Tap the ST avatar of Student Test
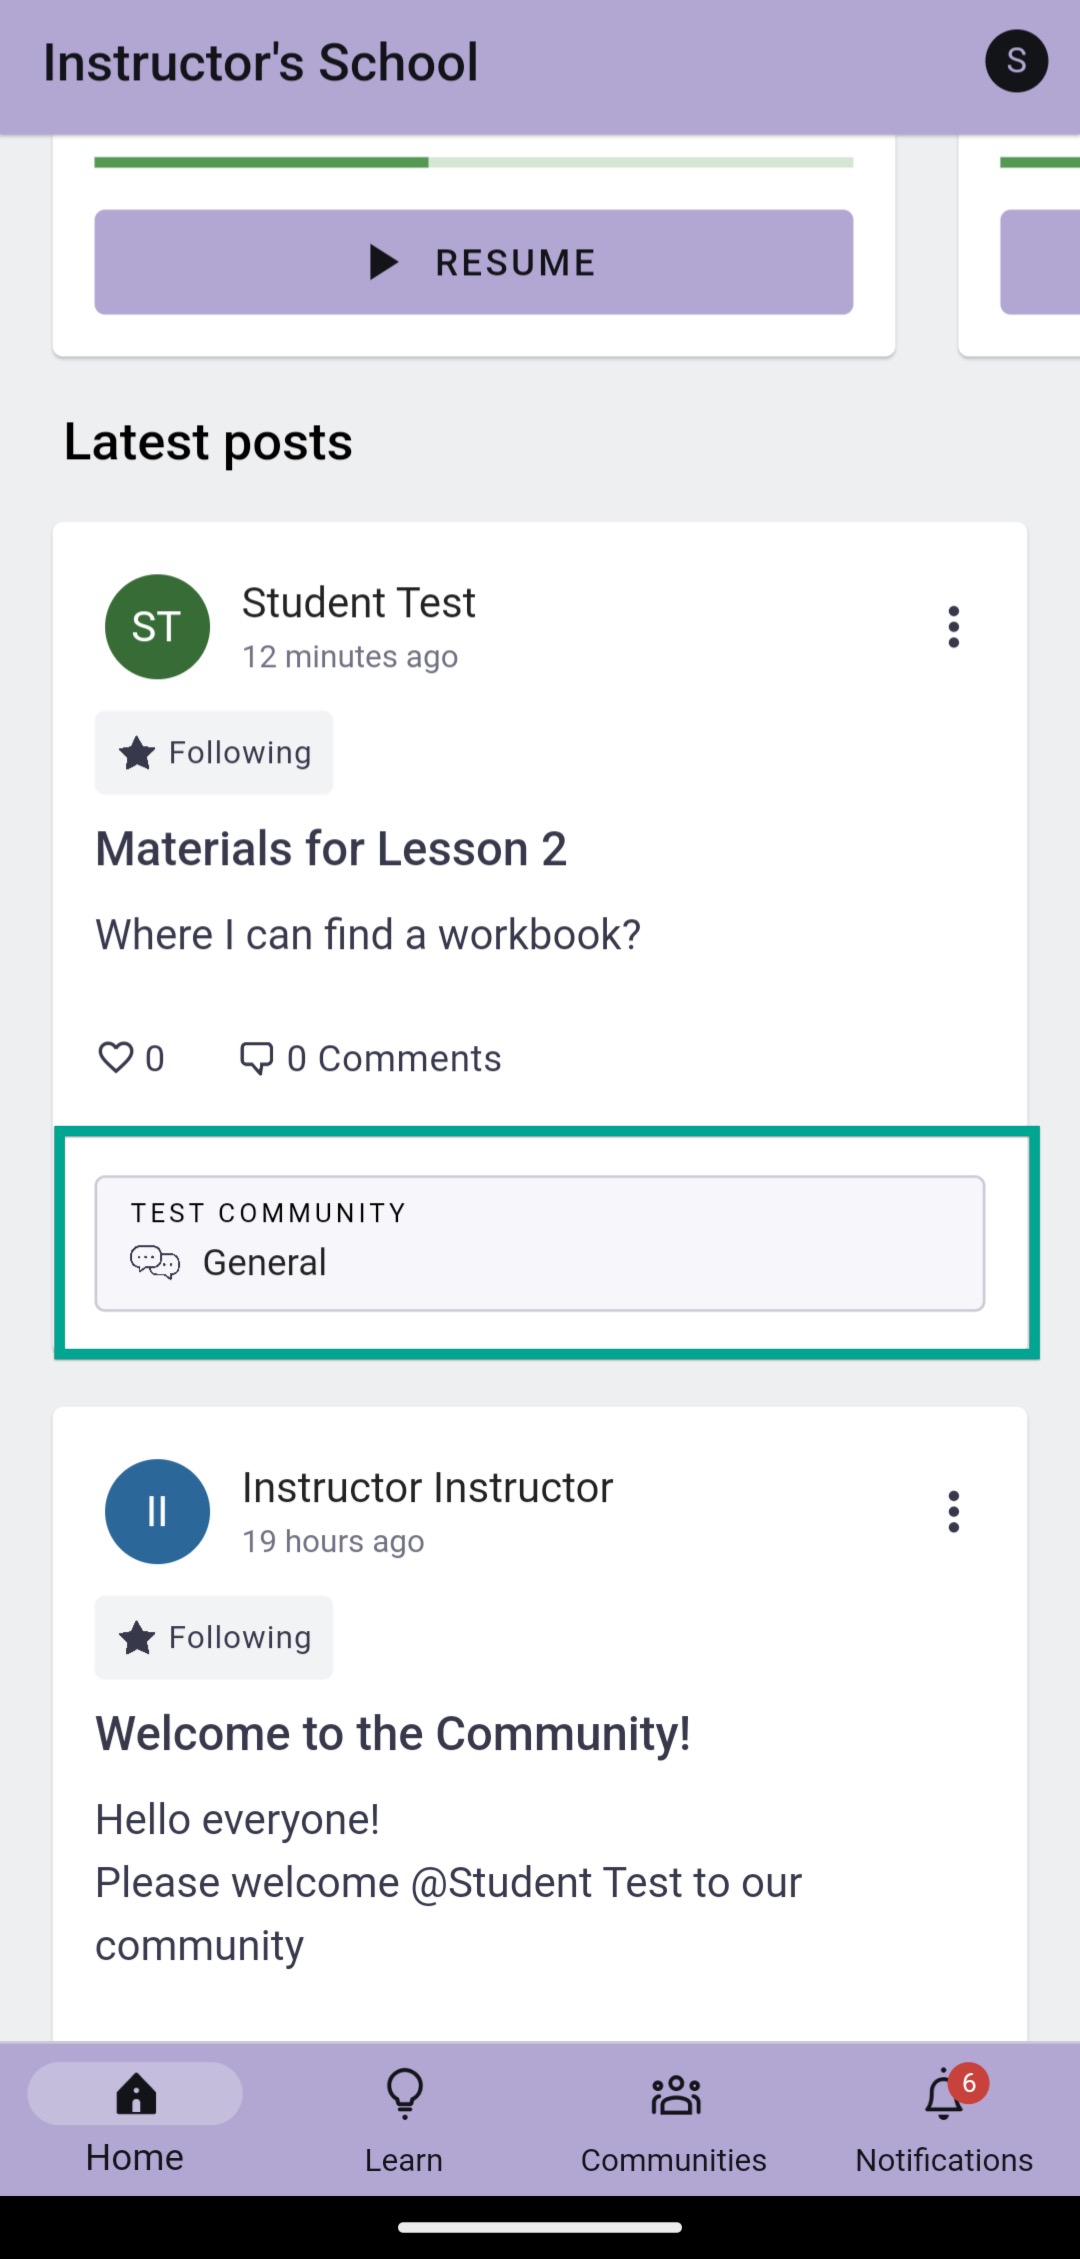The image size is (1080, 2259). (157, 627)
